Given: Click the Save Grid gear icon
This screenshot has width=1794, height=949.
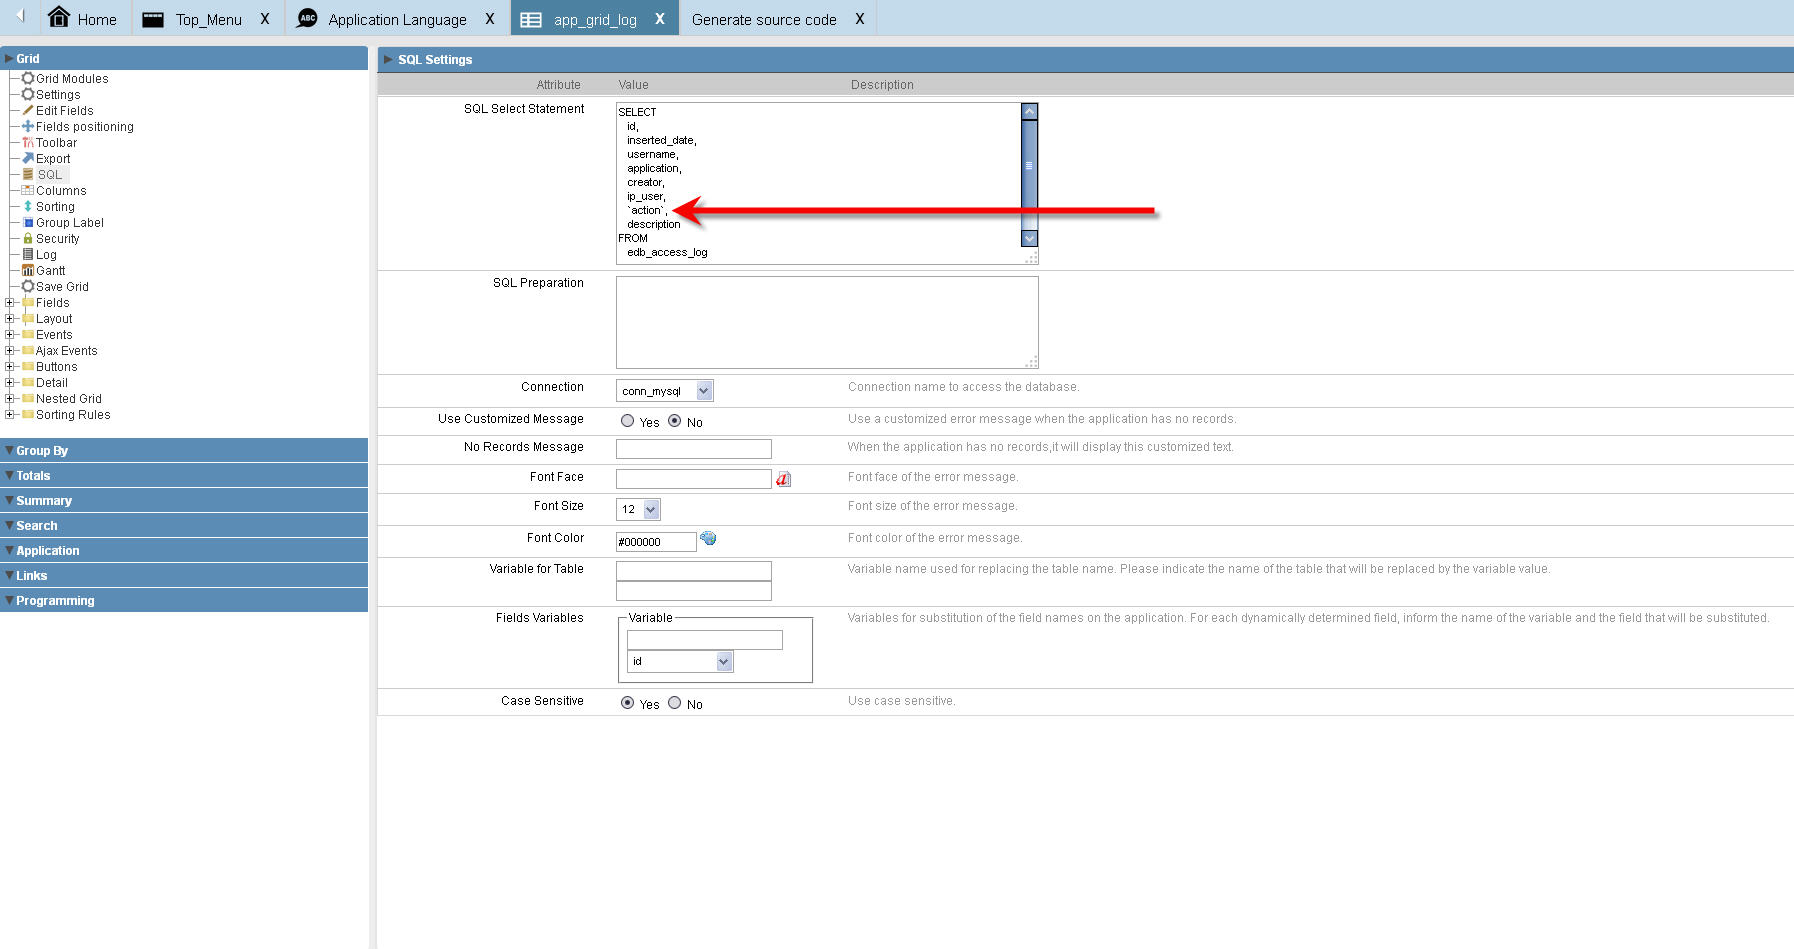Looking at the screenshot, I should coord(28,286).
